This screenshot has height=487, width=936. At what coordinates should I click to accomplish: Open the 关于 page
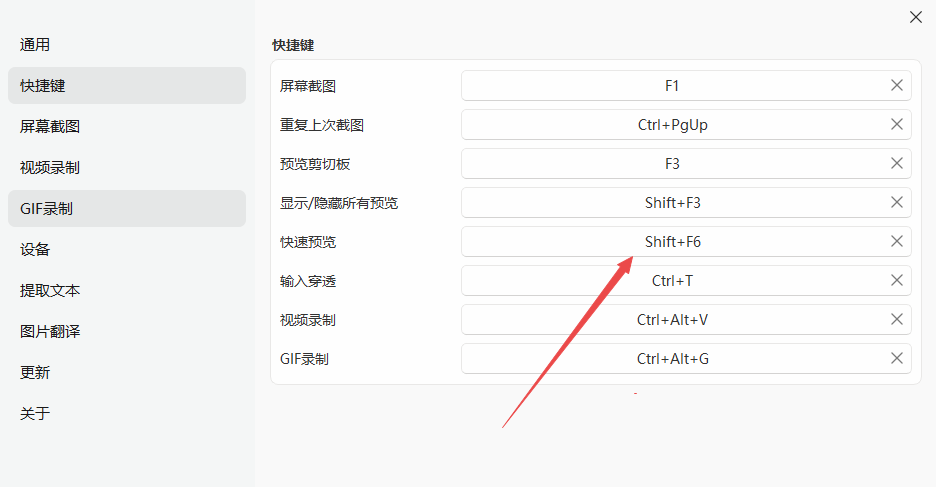click(x=36, y=414)
